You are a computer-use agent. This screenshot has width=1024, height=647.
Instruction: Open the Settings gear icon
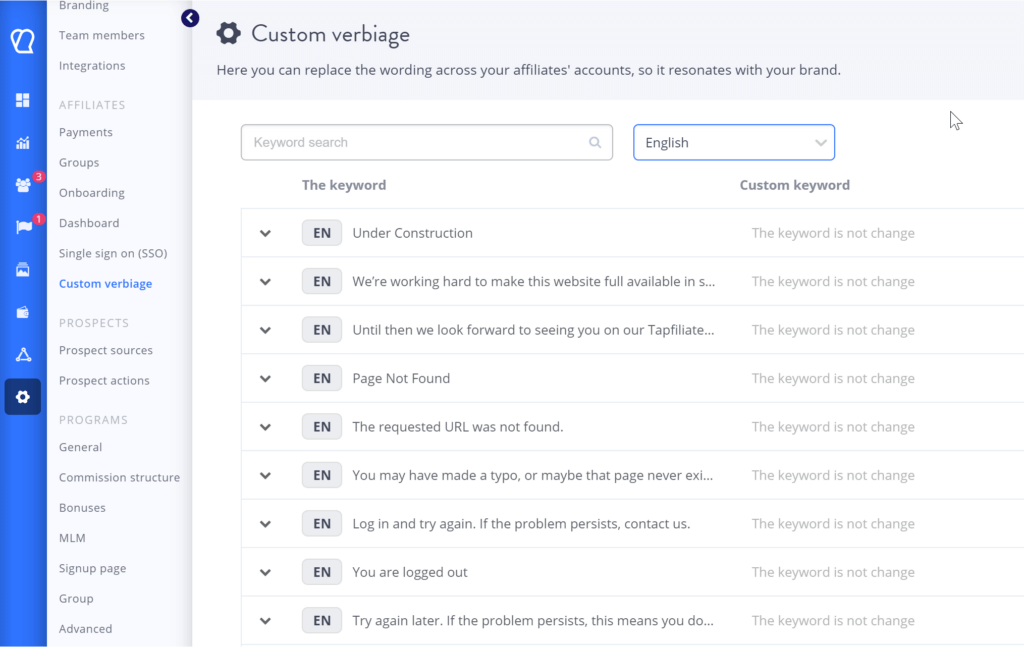click(22, 397)
